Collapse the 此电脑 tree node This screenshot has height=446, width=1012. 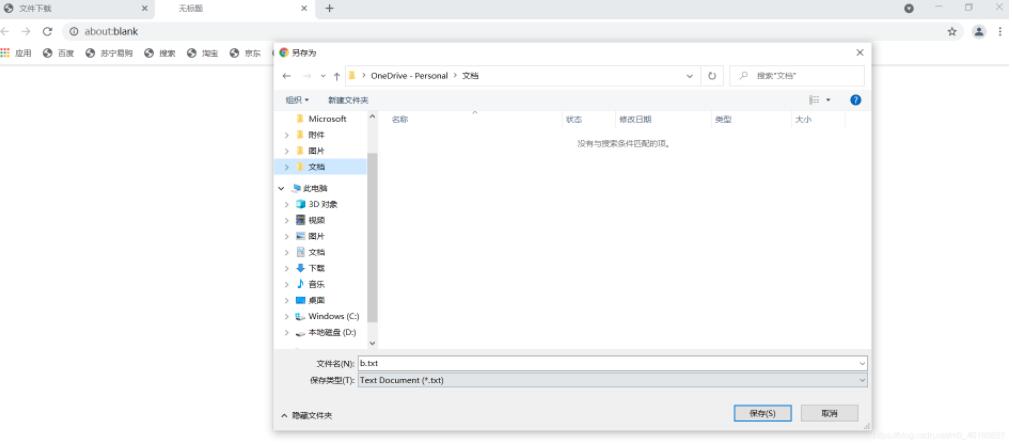(x=281, y=188)
